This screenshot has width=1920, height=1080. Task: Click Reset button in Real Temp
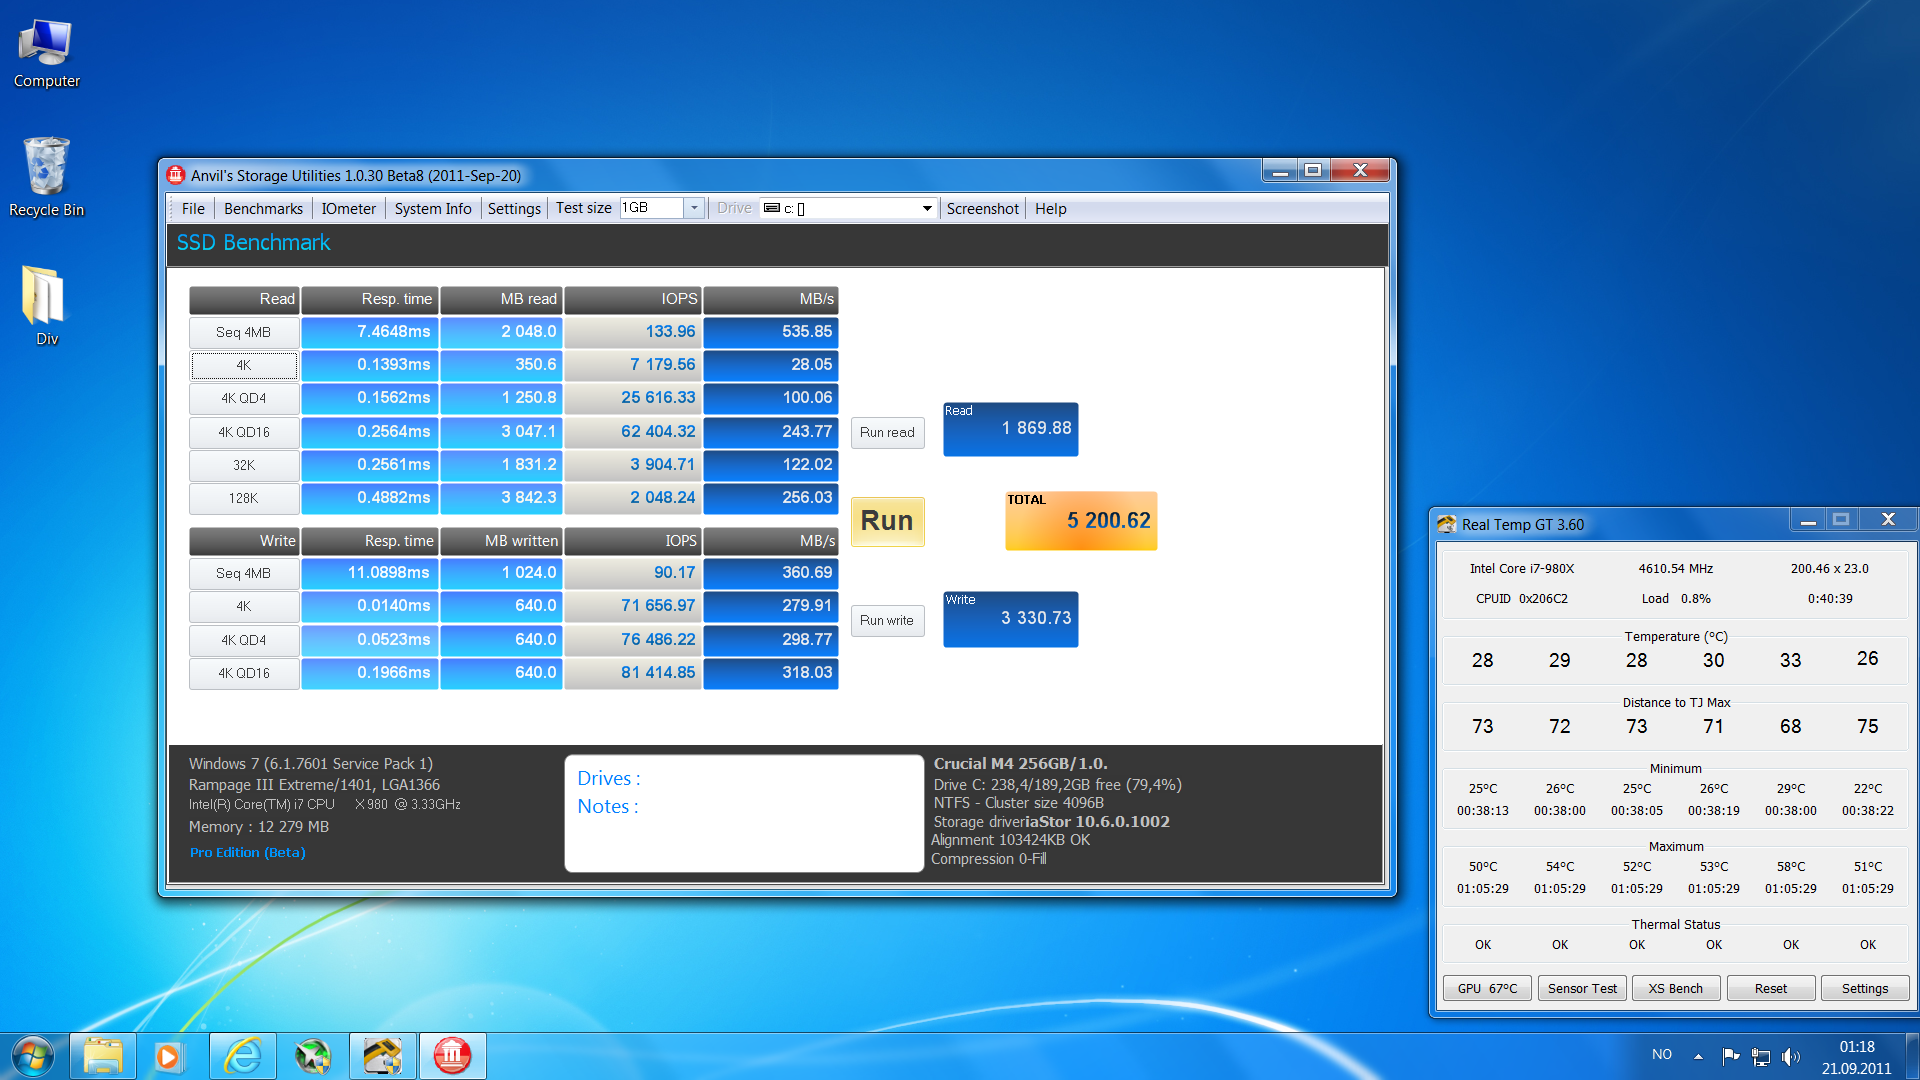click(x=1771, y=988)
